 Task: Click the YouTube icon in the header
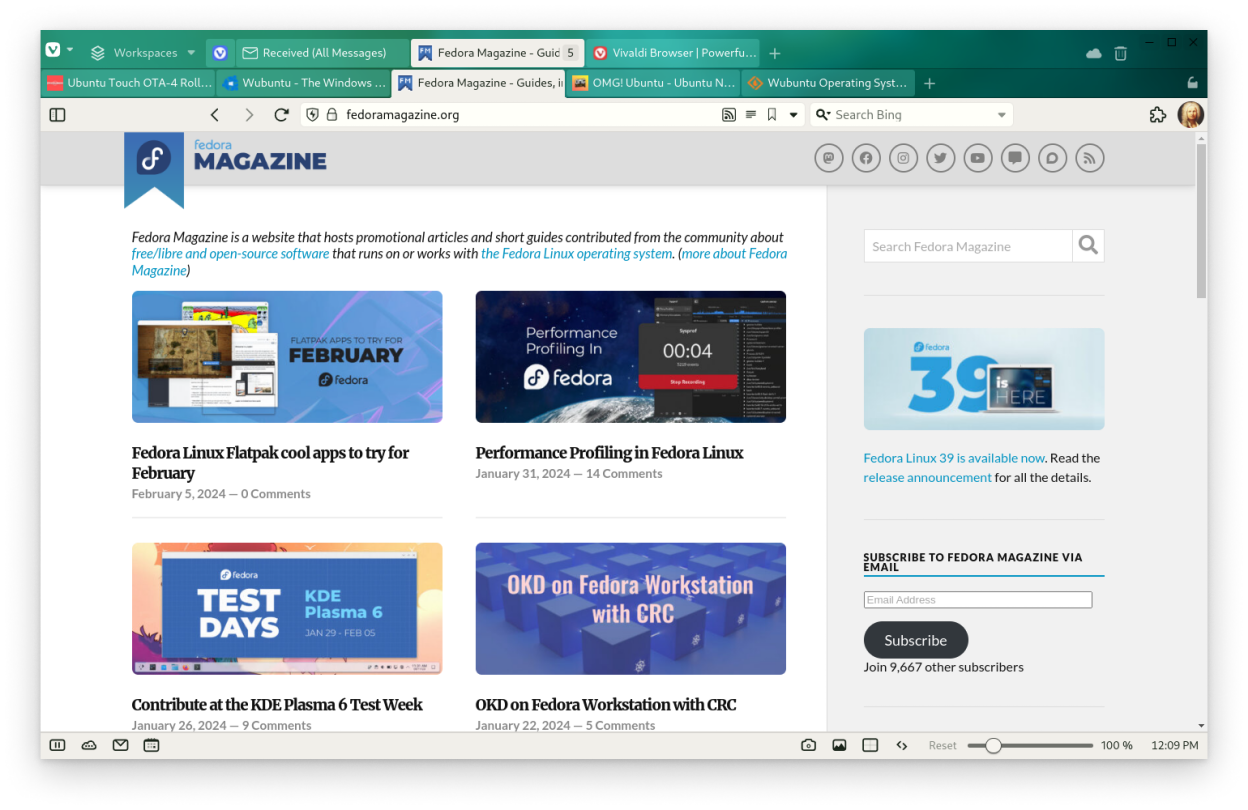[x=977, y=158]
